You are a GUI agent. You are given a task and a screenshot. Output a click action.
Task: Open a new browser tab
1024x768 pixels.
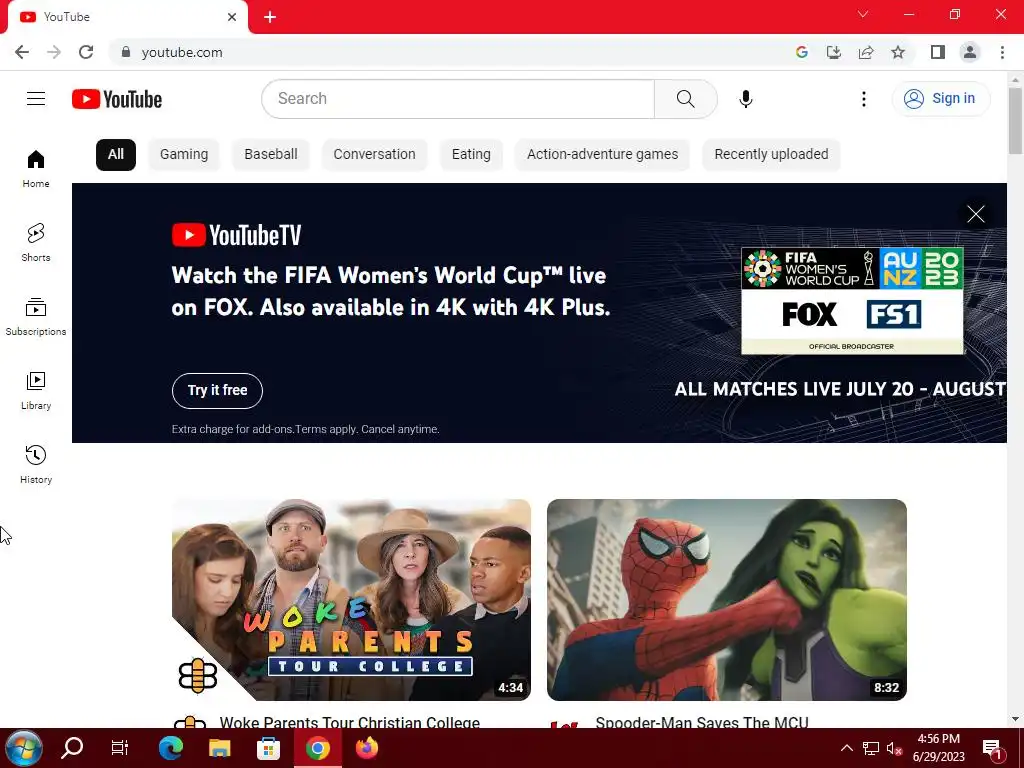tap(270, 17)
